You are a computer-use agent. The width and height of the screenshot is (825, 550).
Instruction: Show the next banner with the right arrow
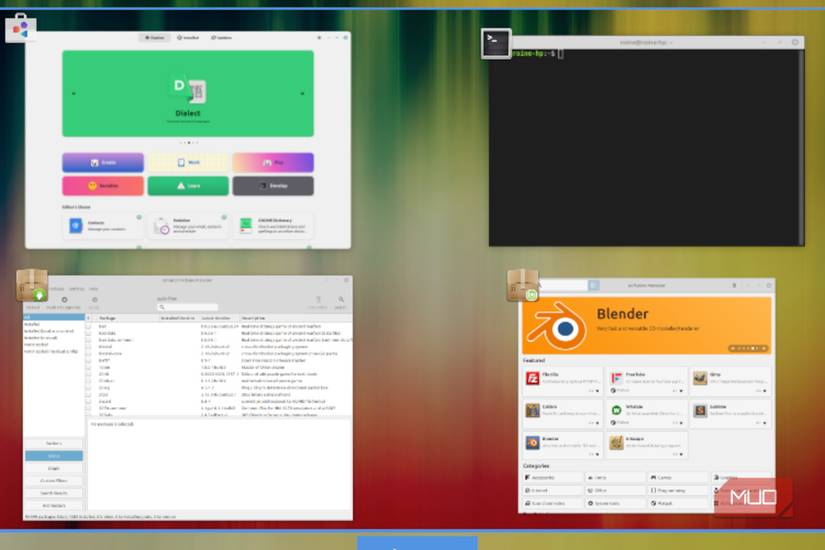(302, 94)
